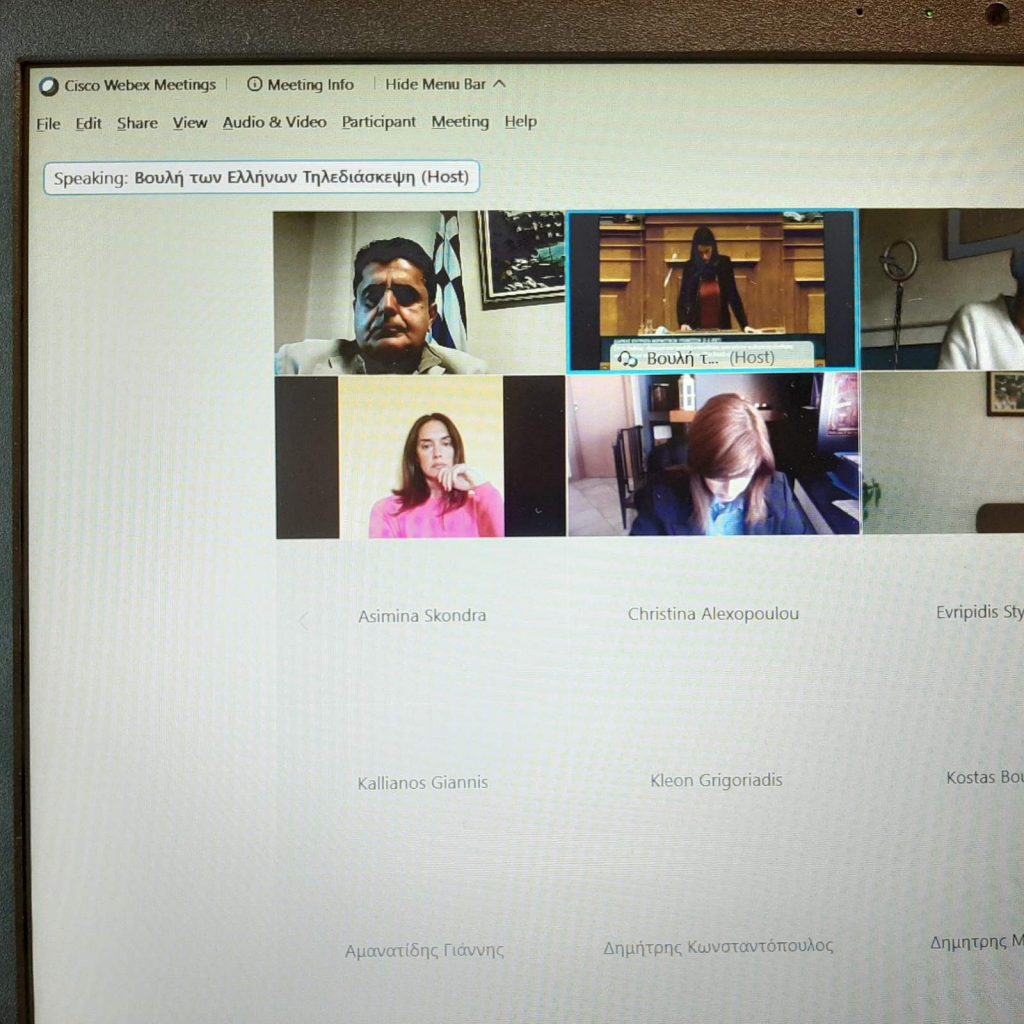
Task: Go to previous participants page with left arrow
Action: pos(304,621)
